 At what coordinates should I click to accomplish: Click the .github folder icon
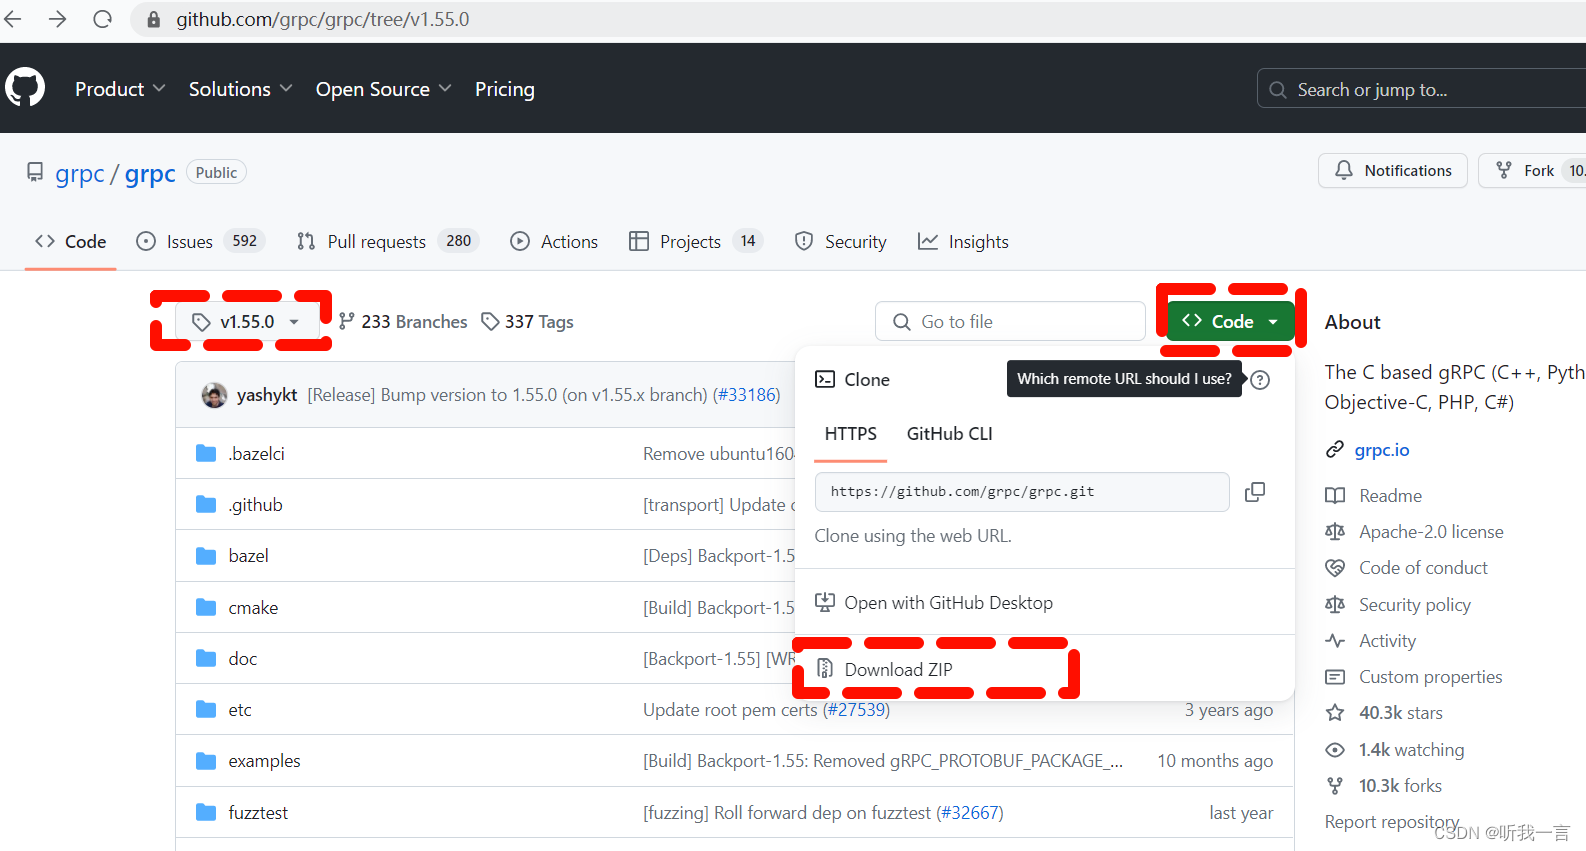pyautogui.click(x=206, y=504)
